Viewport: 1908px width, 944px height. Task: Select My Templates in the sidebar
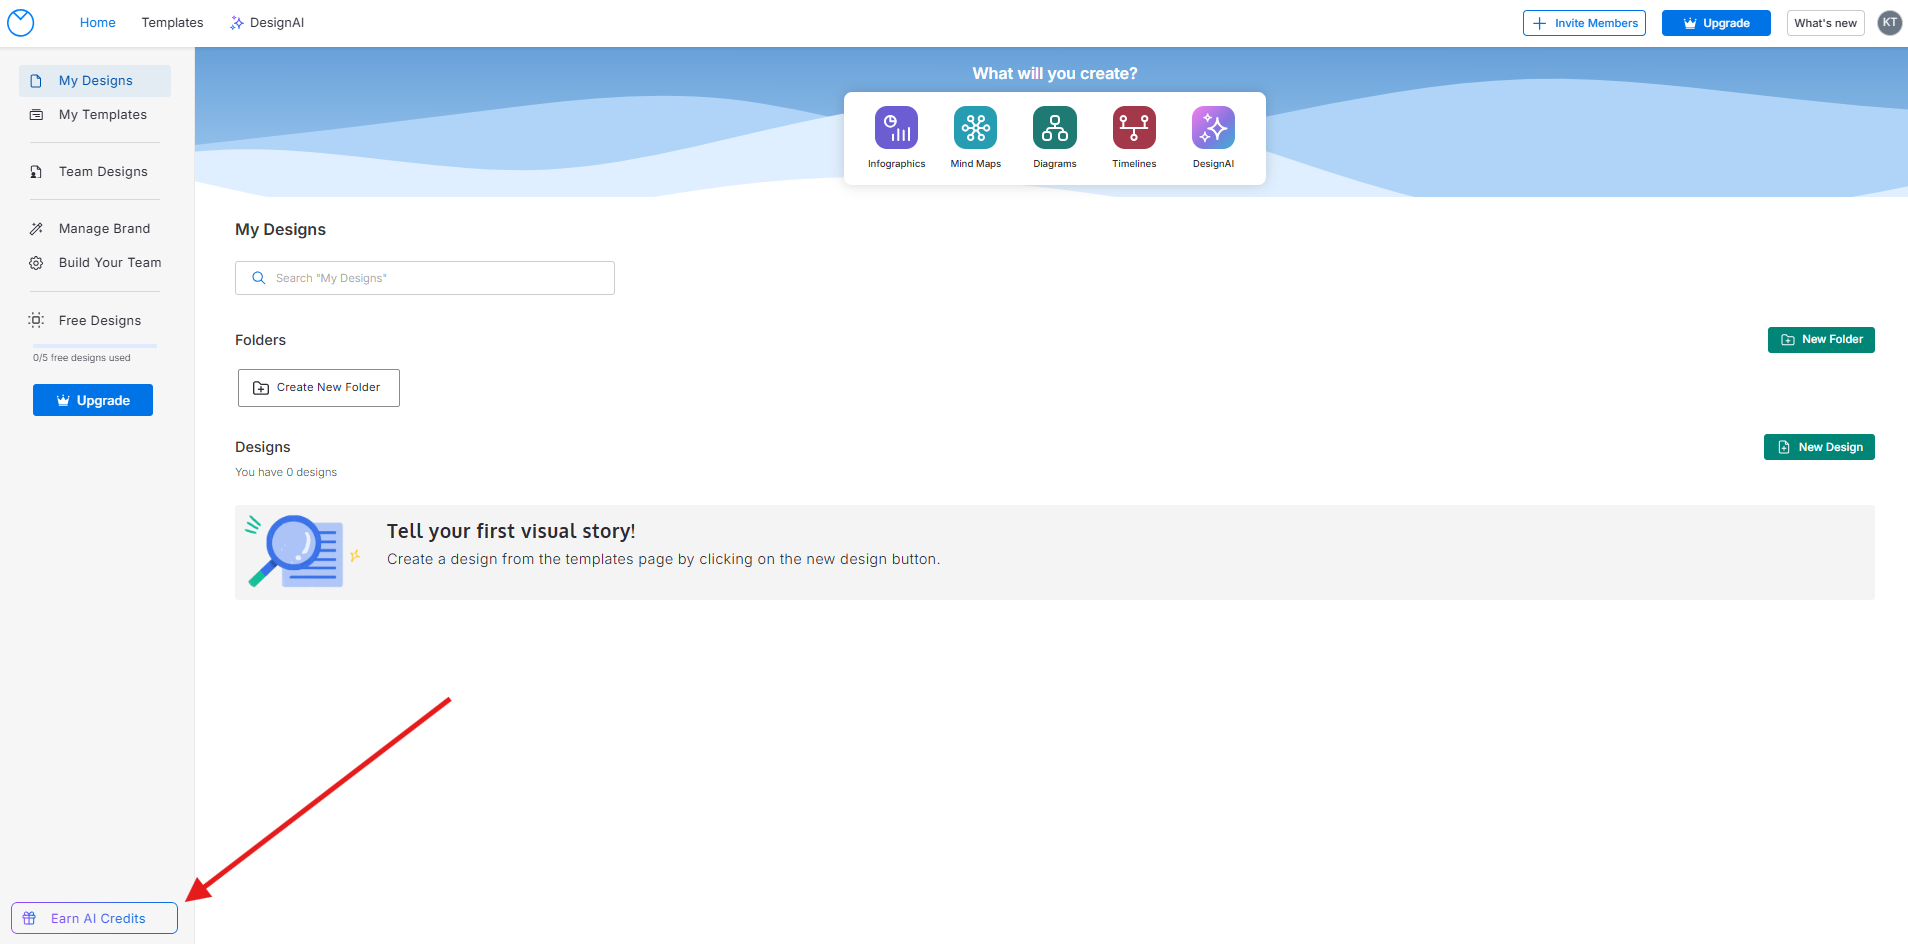coord(102,115)
